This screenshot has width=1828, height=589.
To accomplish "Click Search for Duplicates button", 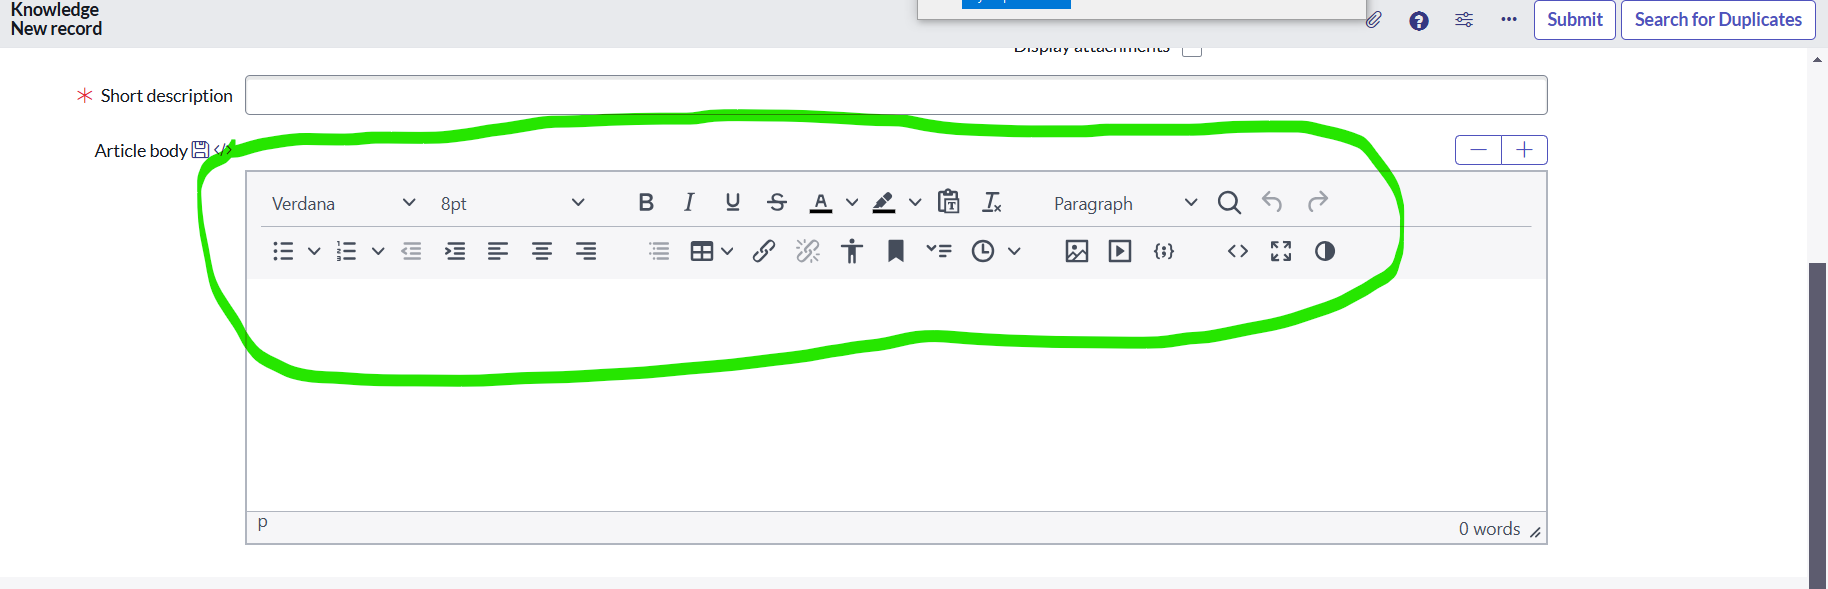I will click(1718, 20).
